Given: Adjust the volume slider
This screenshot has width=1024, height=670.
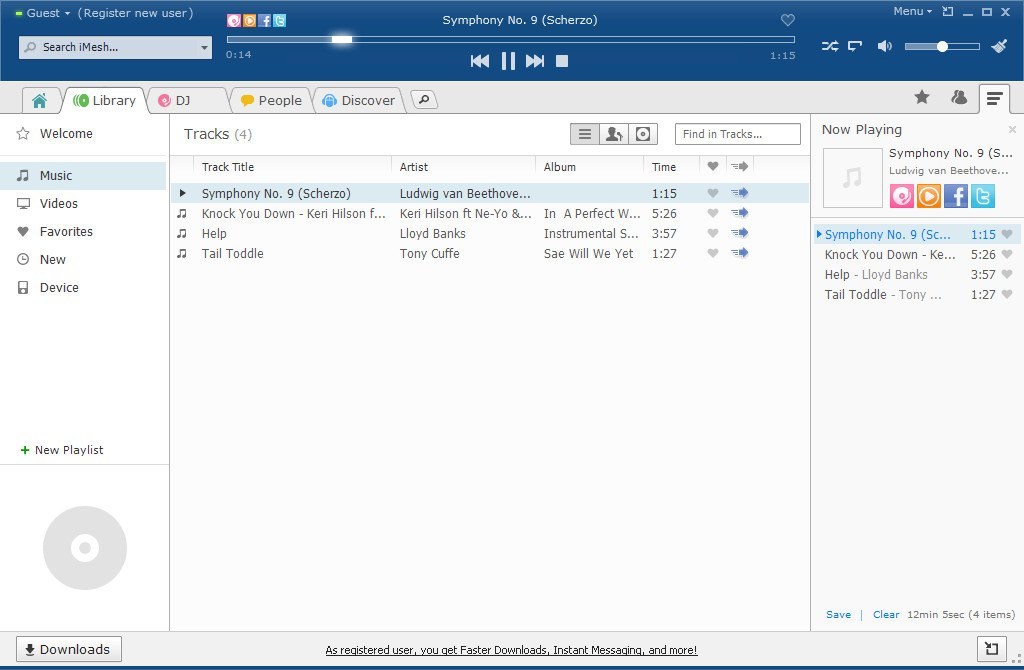Looking at the screenshot, I should tap(941, 46).
